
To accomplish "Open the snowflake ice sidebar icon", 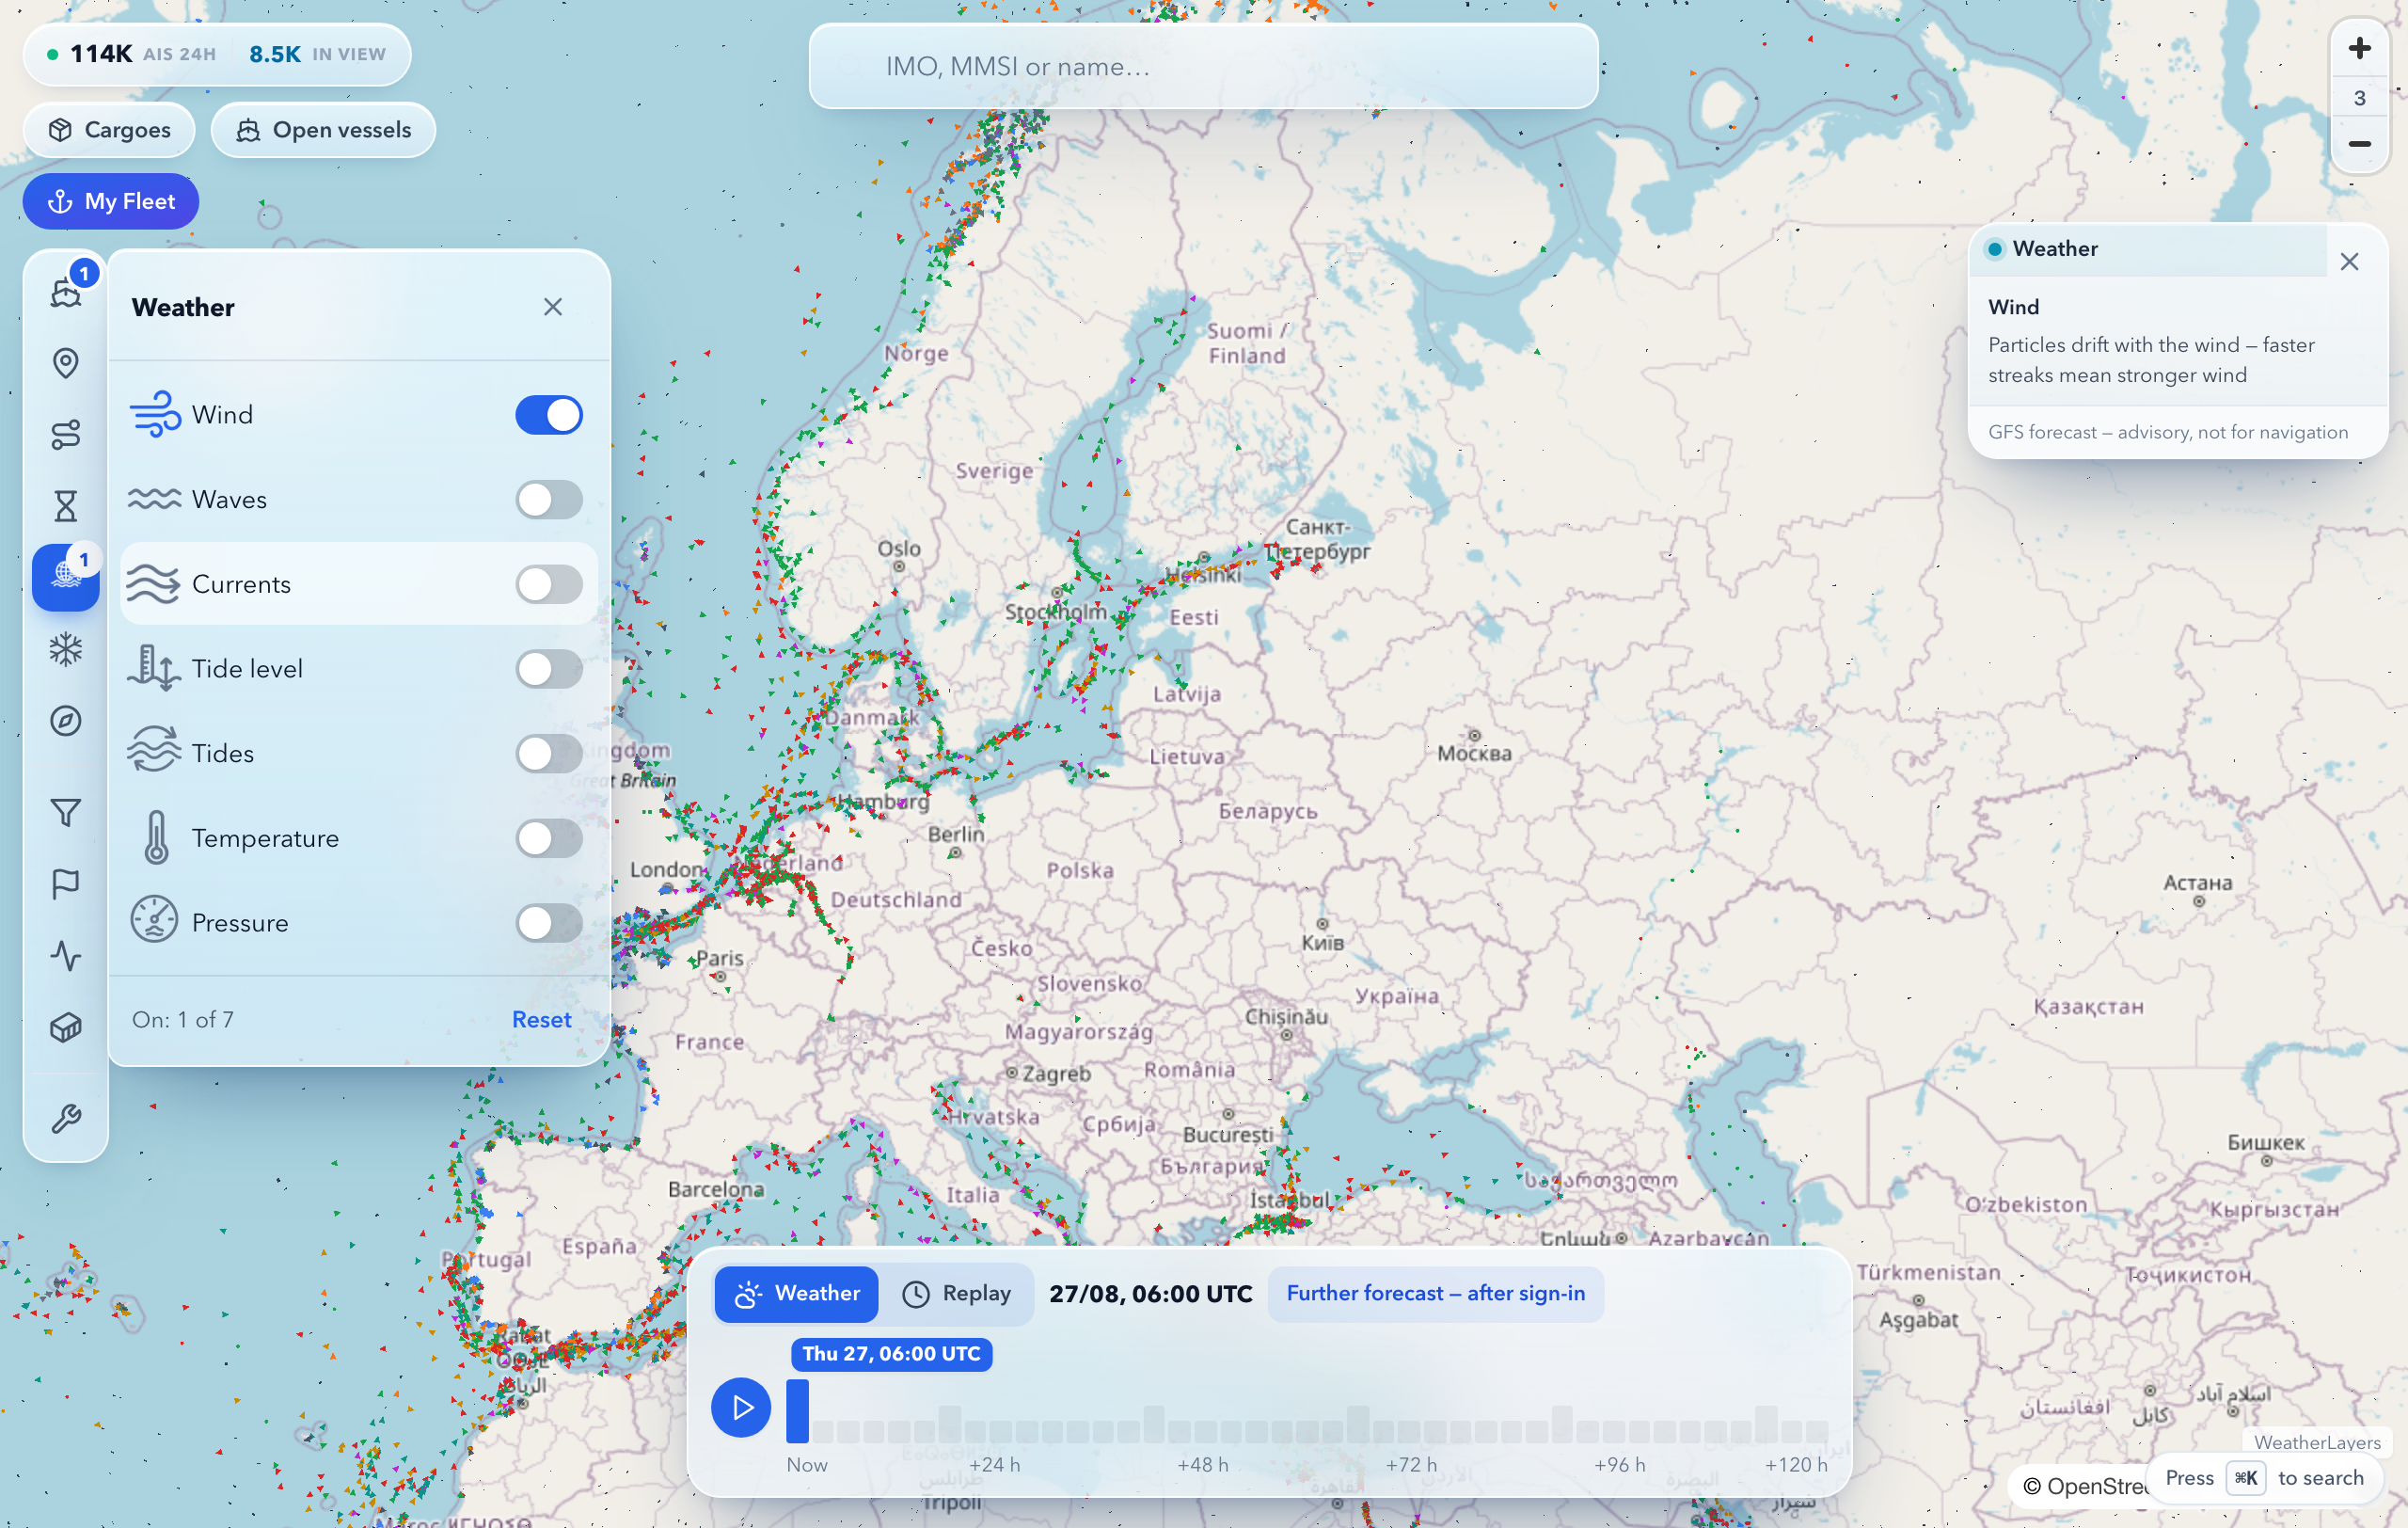I will pos(66,650).
